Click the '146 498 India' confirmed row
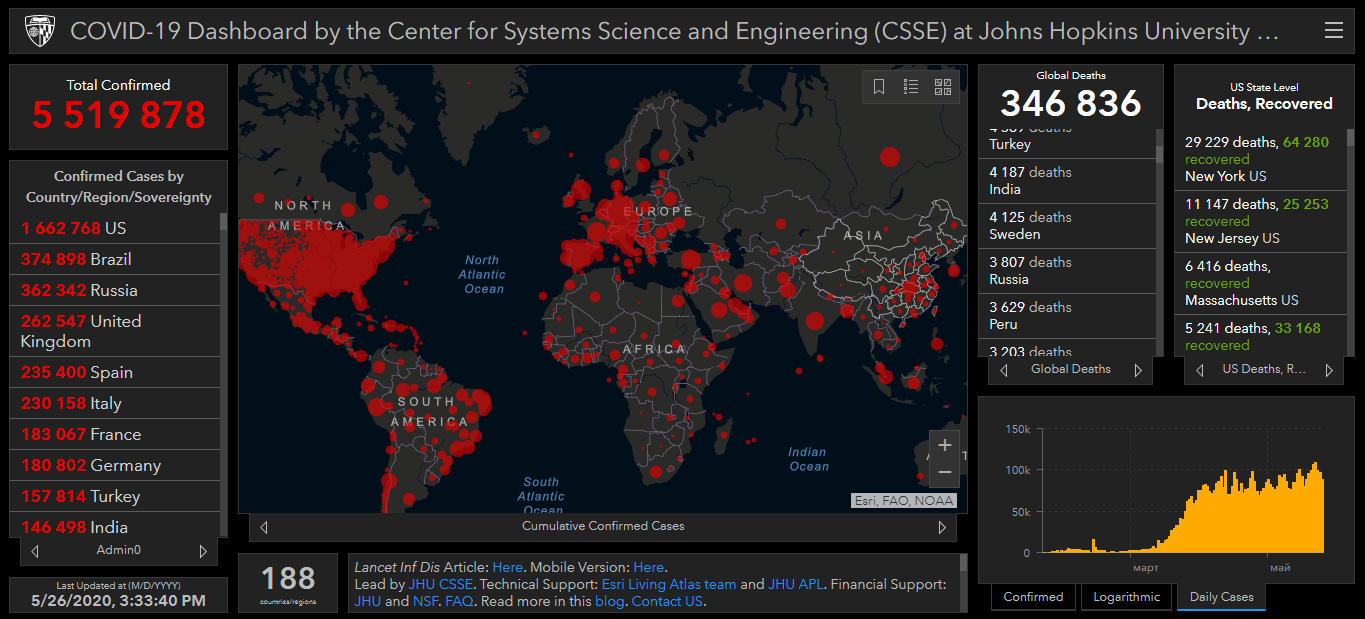1365x619 pixels. click(115, 525)
